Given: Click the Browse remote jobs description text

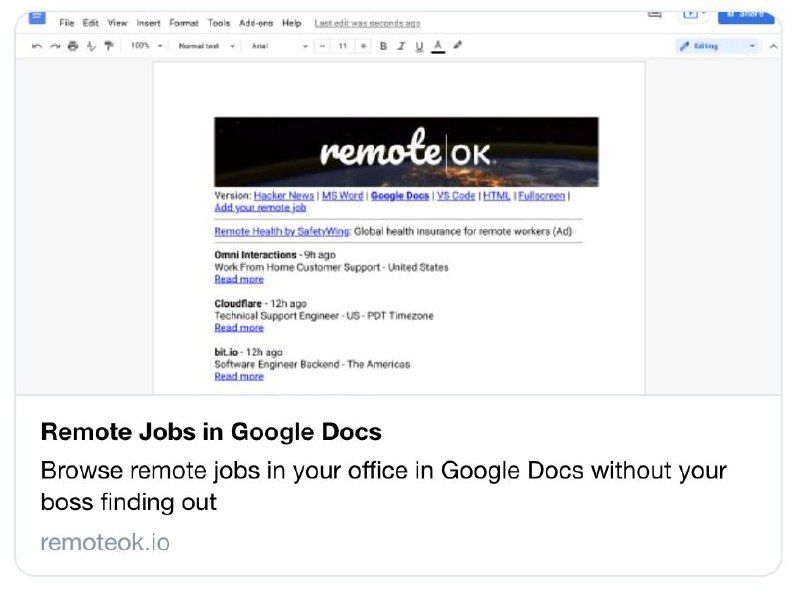Looking at the screenshot, I should pyautogui.click(x=384, y=486).
